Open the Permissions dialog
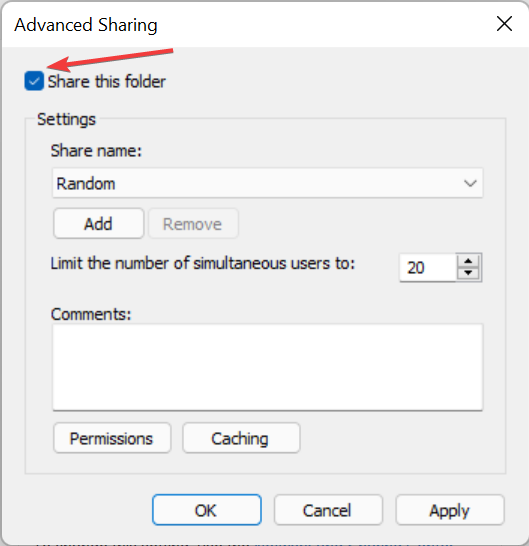The width and height of the screenshot is (529, 546). click(x=112, y=438)
